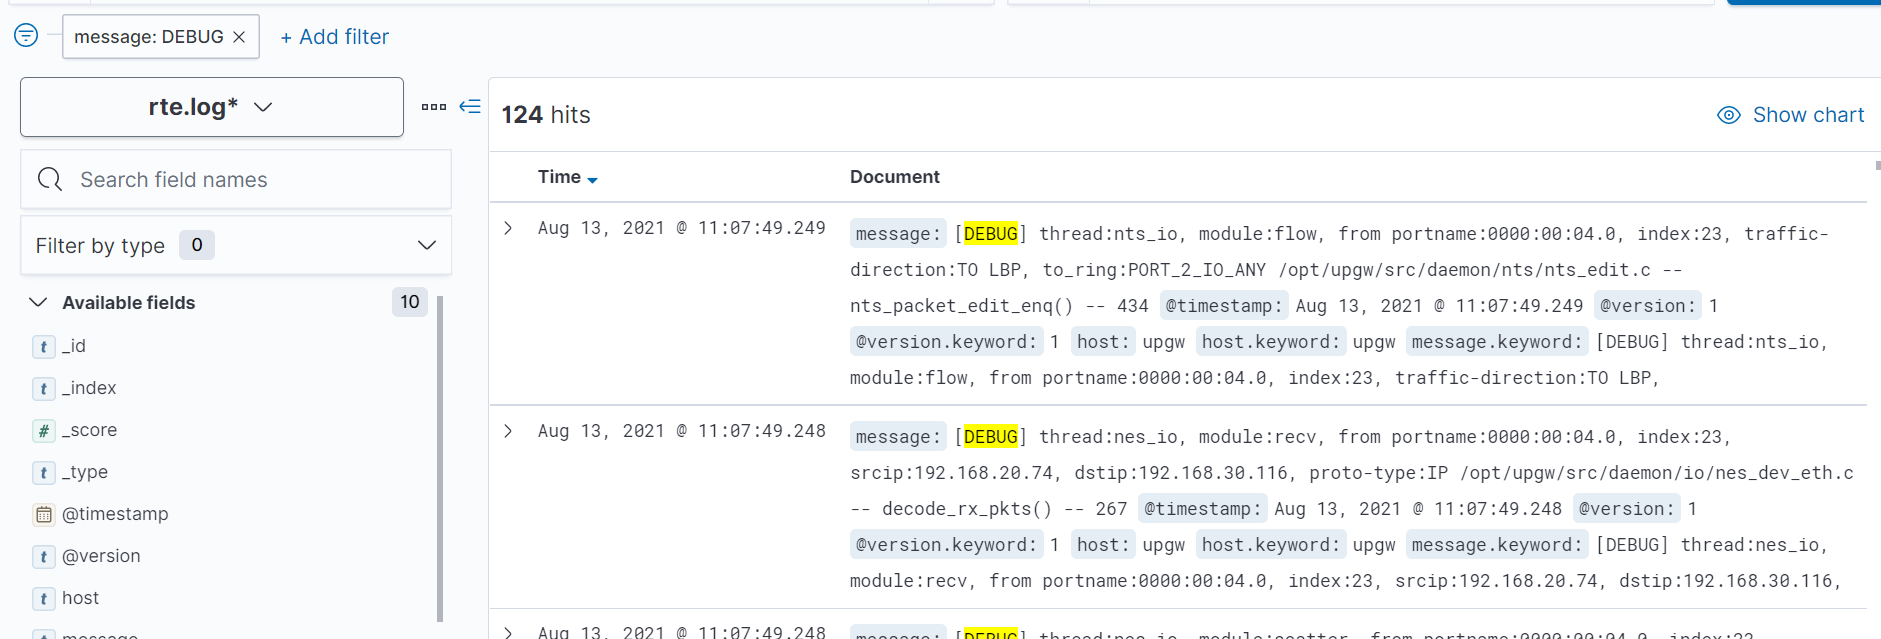This screenshot has height=639, width=1881.
Task: Click the Document column header
Action: [895, 177]
